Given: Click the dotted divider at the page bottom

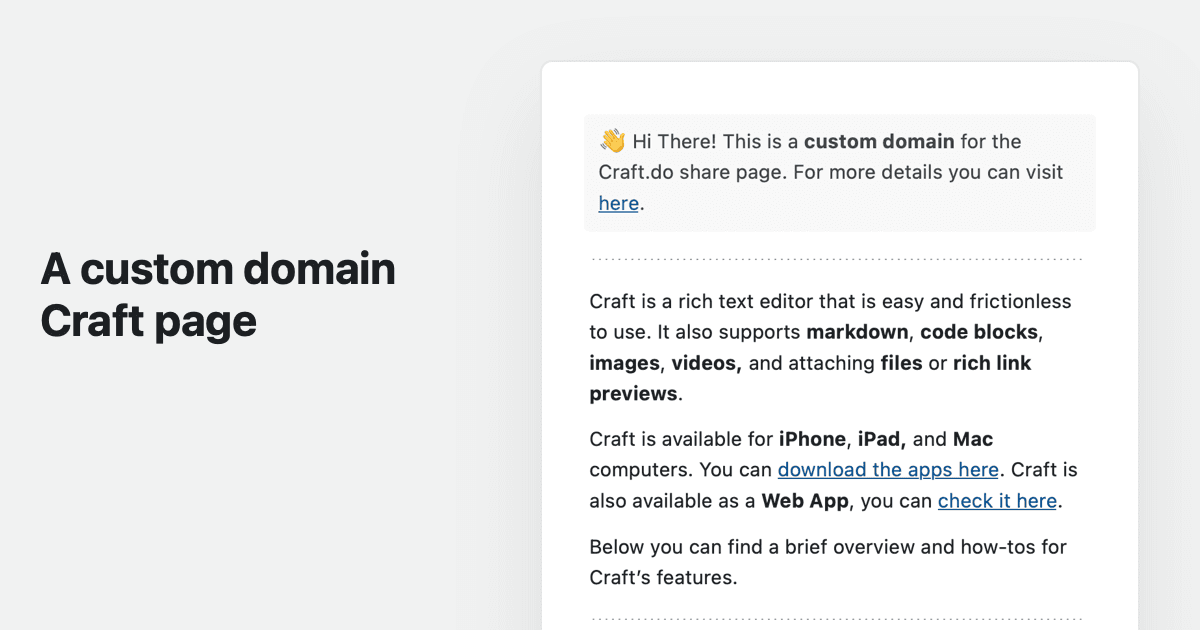Looking at the screenshot, I should (838, 620).
